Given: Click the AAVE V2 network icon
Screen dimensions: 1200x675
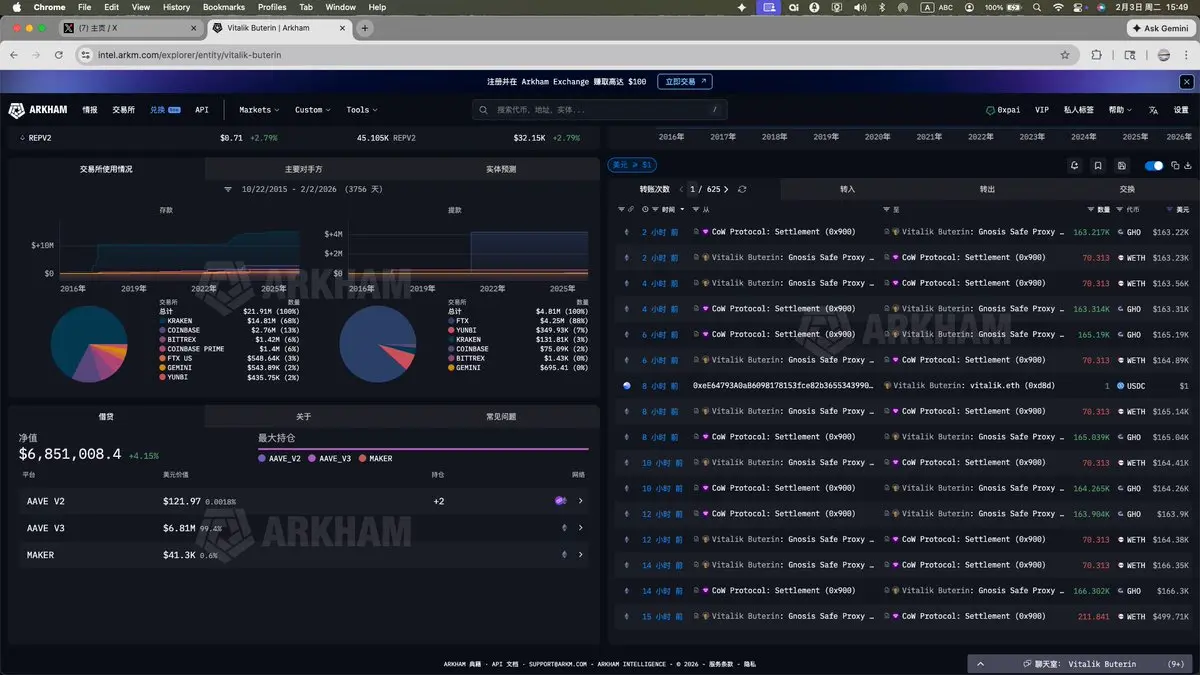Looking at the screenshot, I should 561,500.
